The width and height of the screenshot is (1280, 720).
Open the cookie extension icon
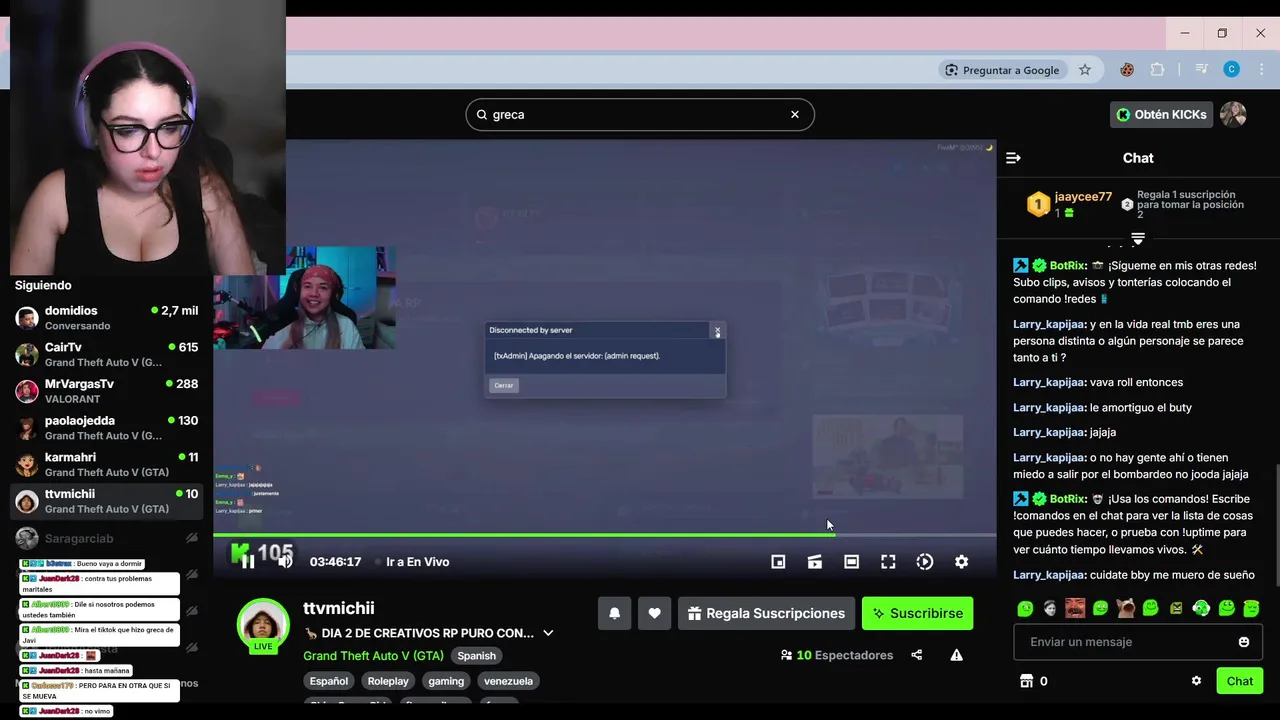1127,69
